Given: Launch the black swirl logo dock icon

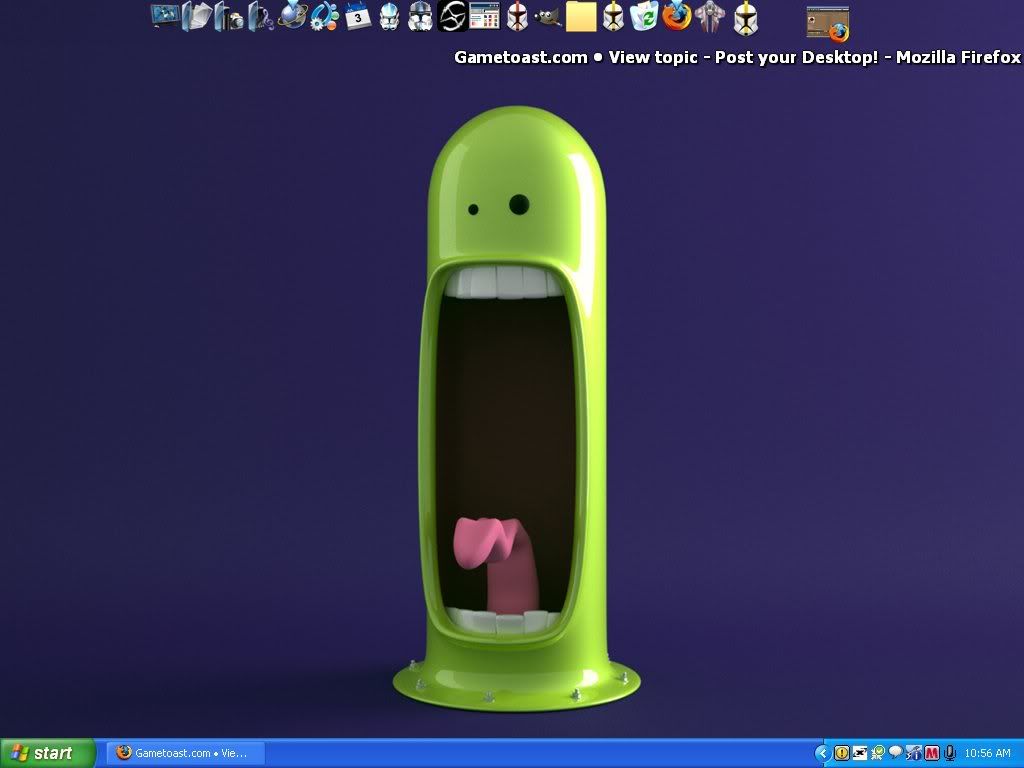Looking at the screenshot, I should pyautogui.click(x=452, y=16).
